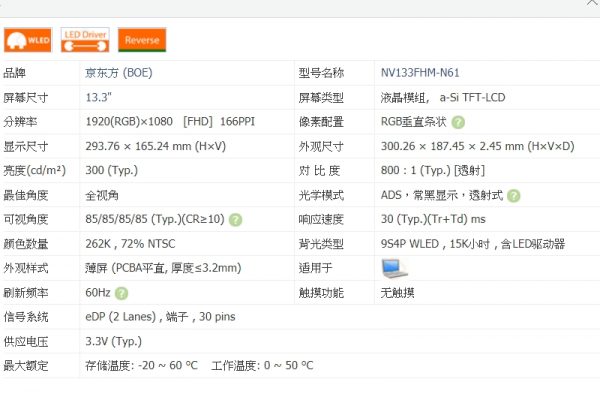
Task: Click help icon after 85/85/85/85 viewing angle
Action: click(x=235, y=220)
